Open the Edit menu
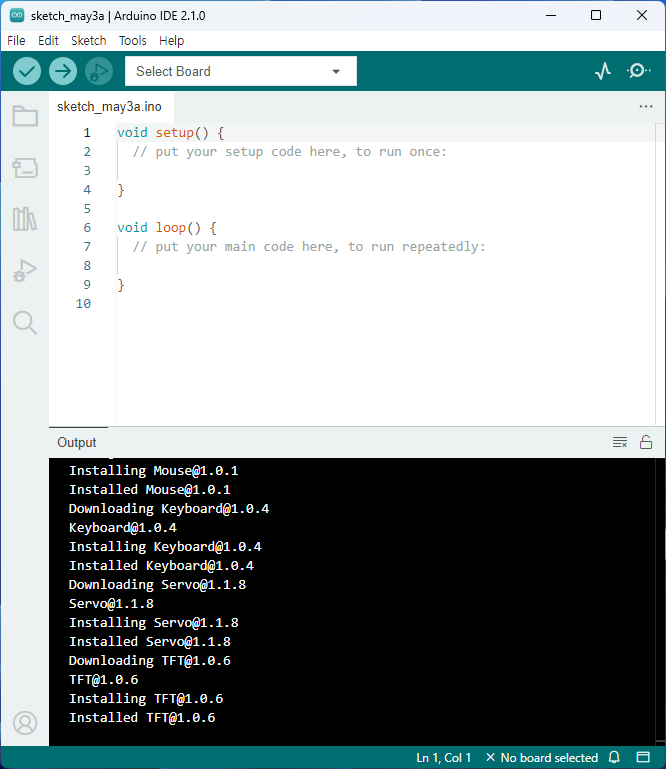The height and width of the screenshot is (769, 666). [48, 41]
